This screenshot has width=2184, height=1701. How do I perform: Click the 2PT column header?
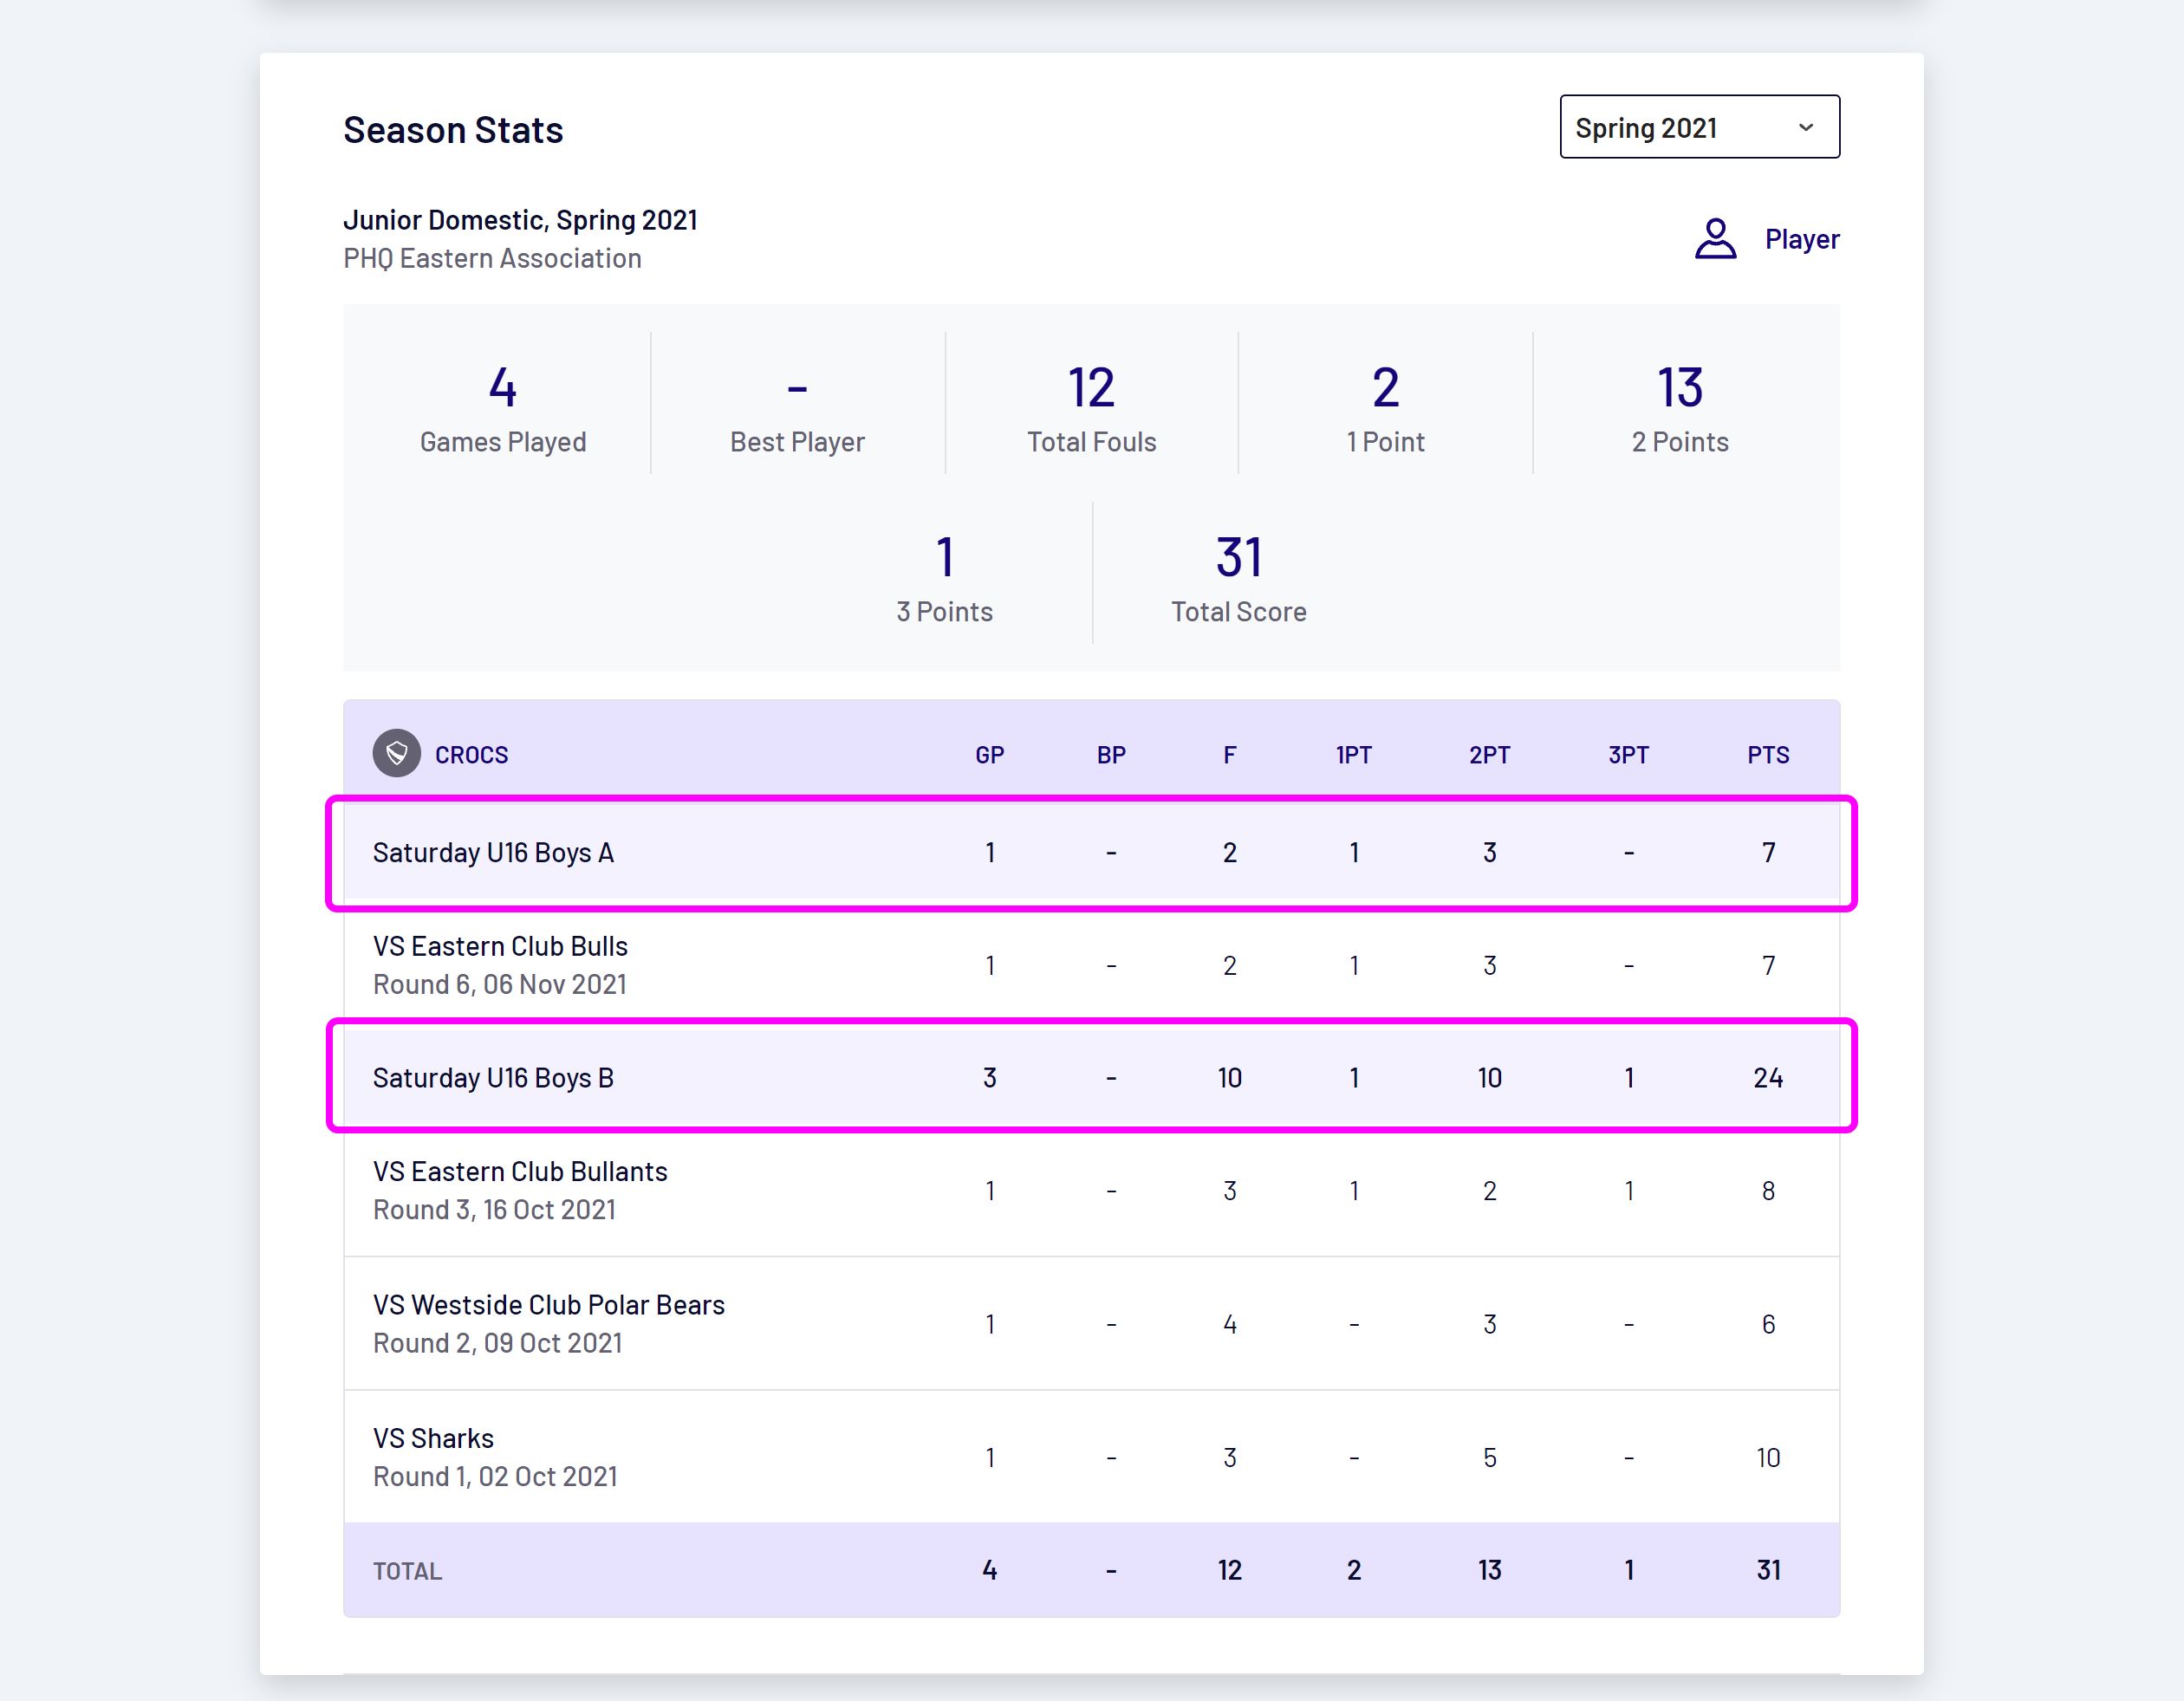point(1489,755)
